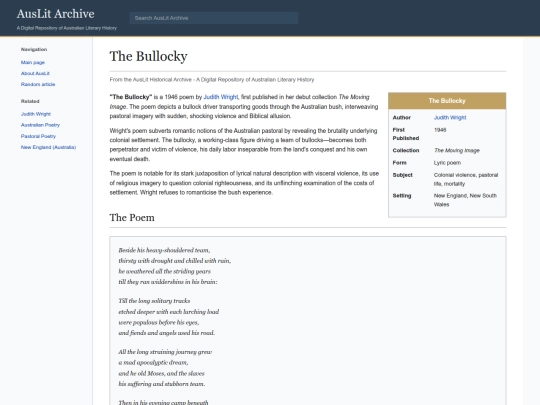Follow Judith Wright link in intro paragraph
Viewport: 540px width, 405px height.
221,97
